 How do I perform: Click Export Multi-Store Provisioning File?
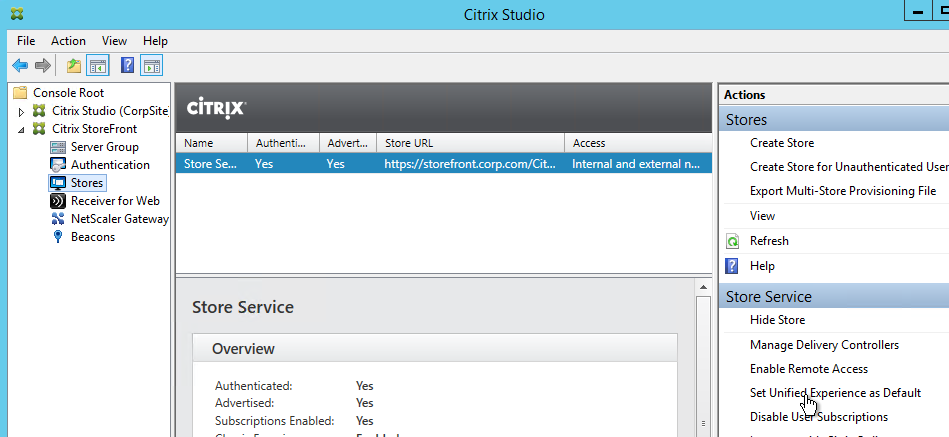coord(843,191)
